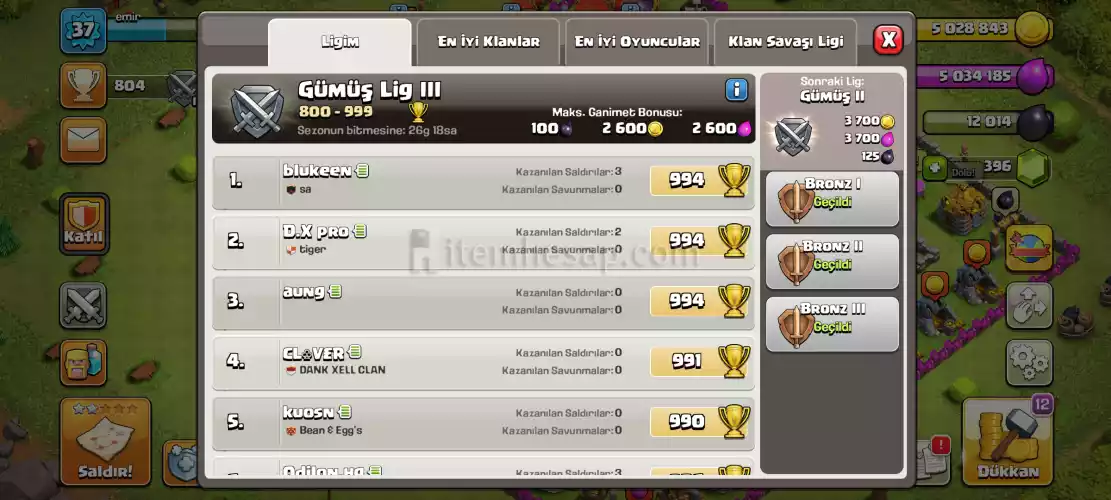The width and height of the screenshot is (1111, 500).
Task: Switch to En İyi Klanlar tab
Action: 488,42
